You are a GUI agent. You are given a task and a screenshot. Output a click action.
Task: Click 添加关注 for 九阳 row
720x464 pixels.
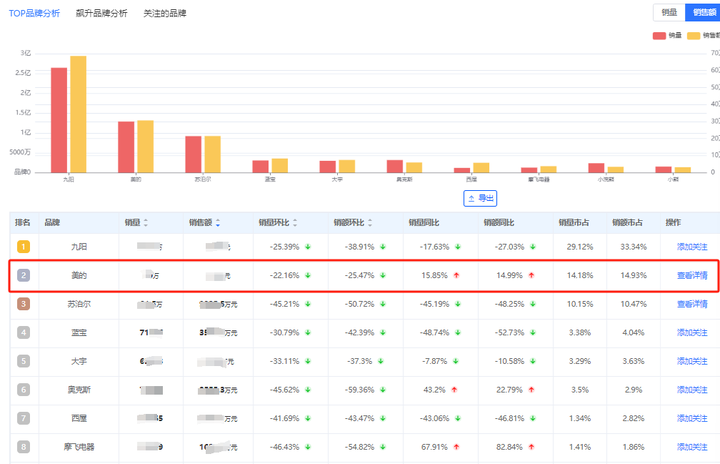point(692,247)
